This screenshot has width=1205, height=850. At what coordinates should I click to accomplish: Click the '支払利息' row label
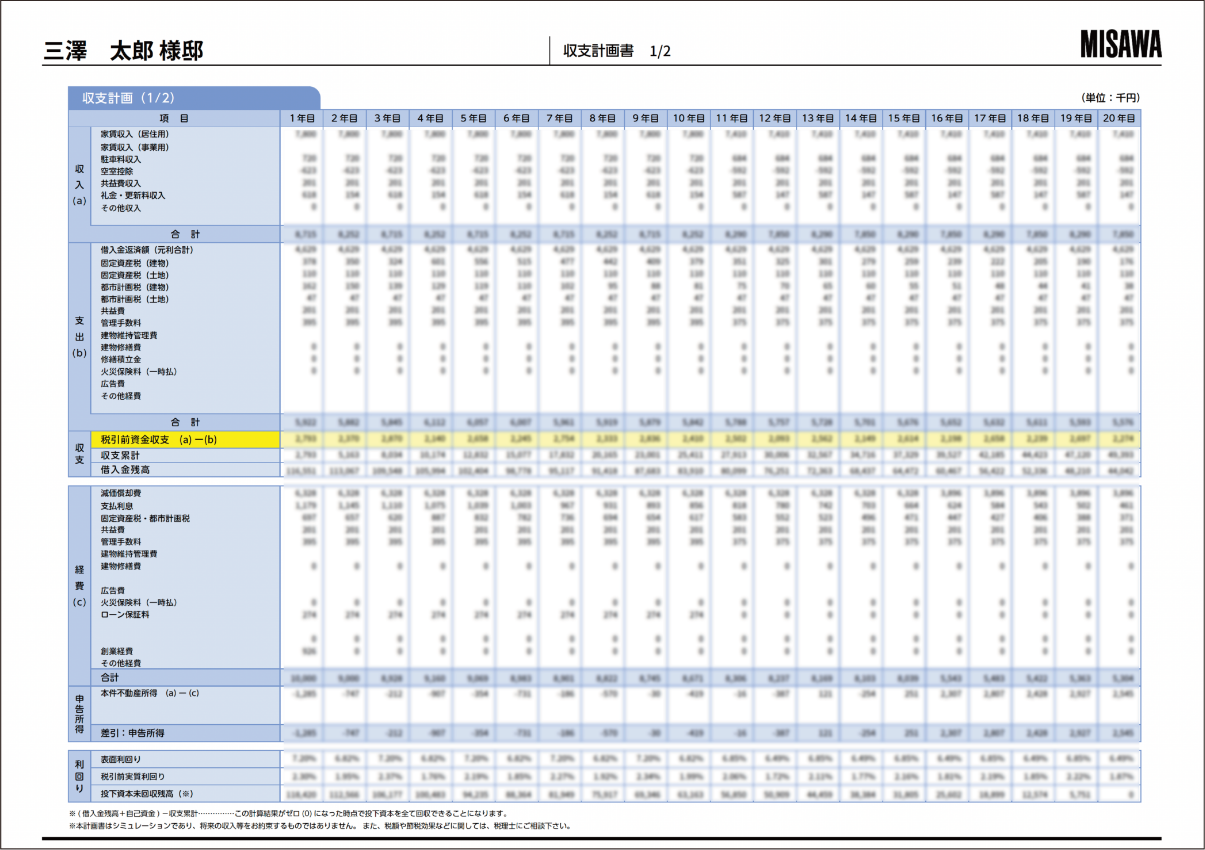coord(117,506)
